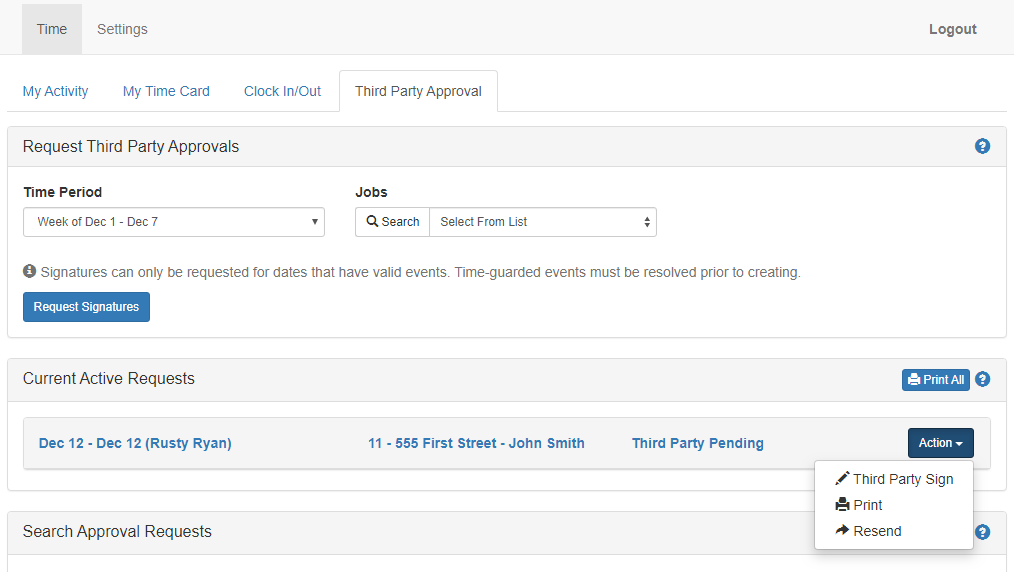Click the info icon before signatures notice
This screenshot has width=1014, height=572.
30,272
